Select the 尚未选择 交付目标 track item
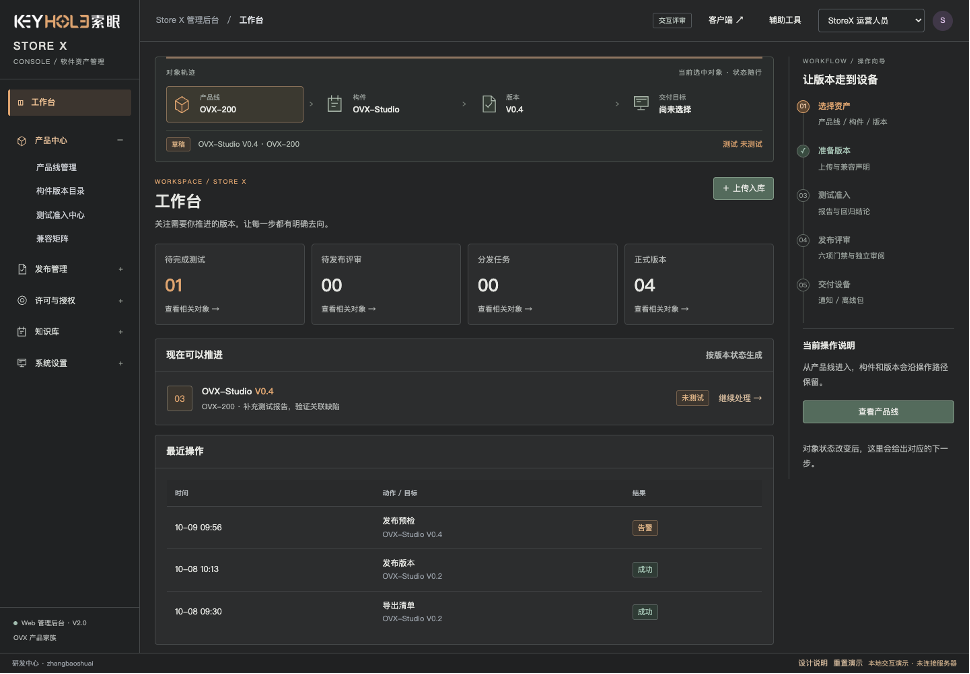The height and width of the screenshot is (674, 970). coord(693,105)
